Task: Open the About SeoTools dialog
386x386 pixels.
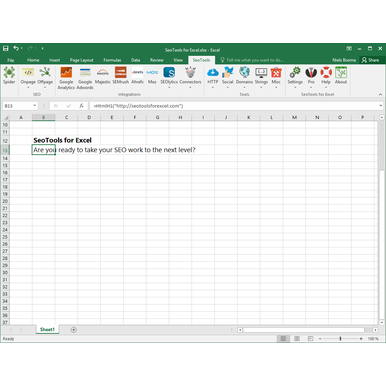Action: coord(341,75)
